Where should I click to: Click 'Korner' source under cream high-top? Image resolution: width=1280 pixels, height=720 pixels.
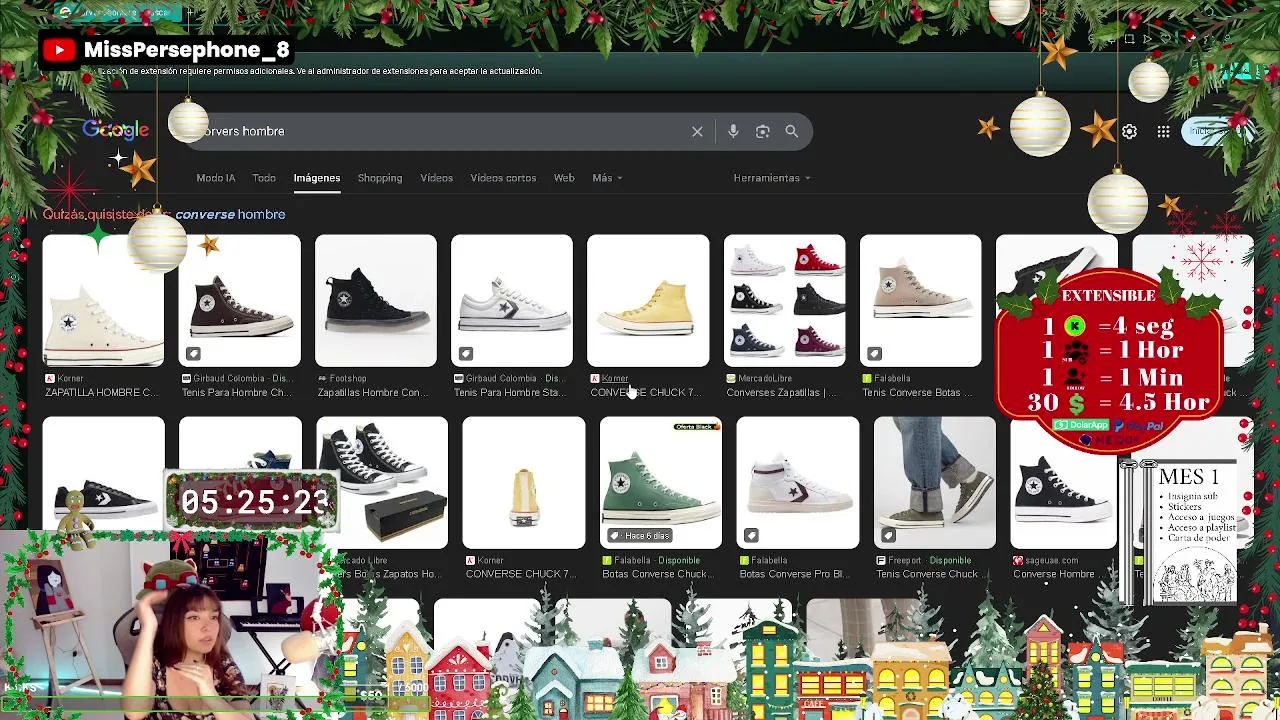pos(70,378)
